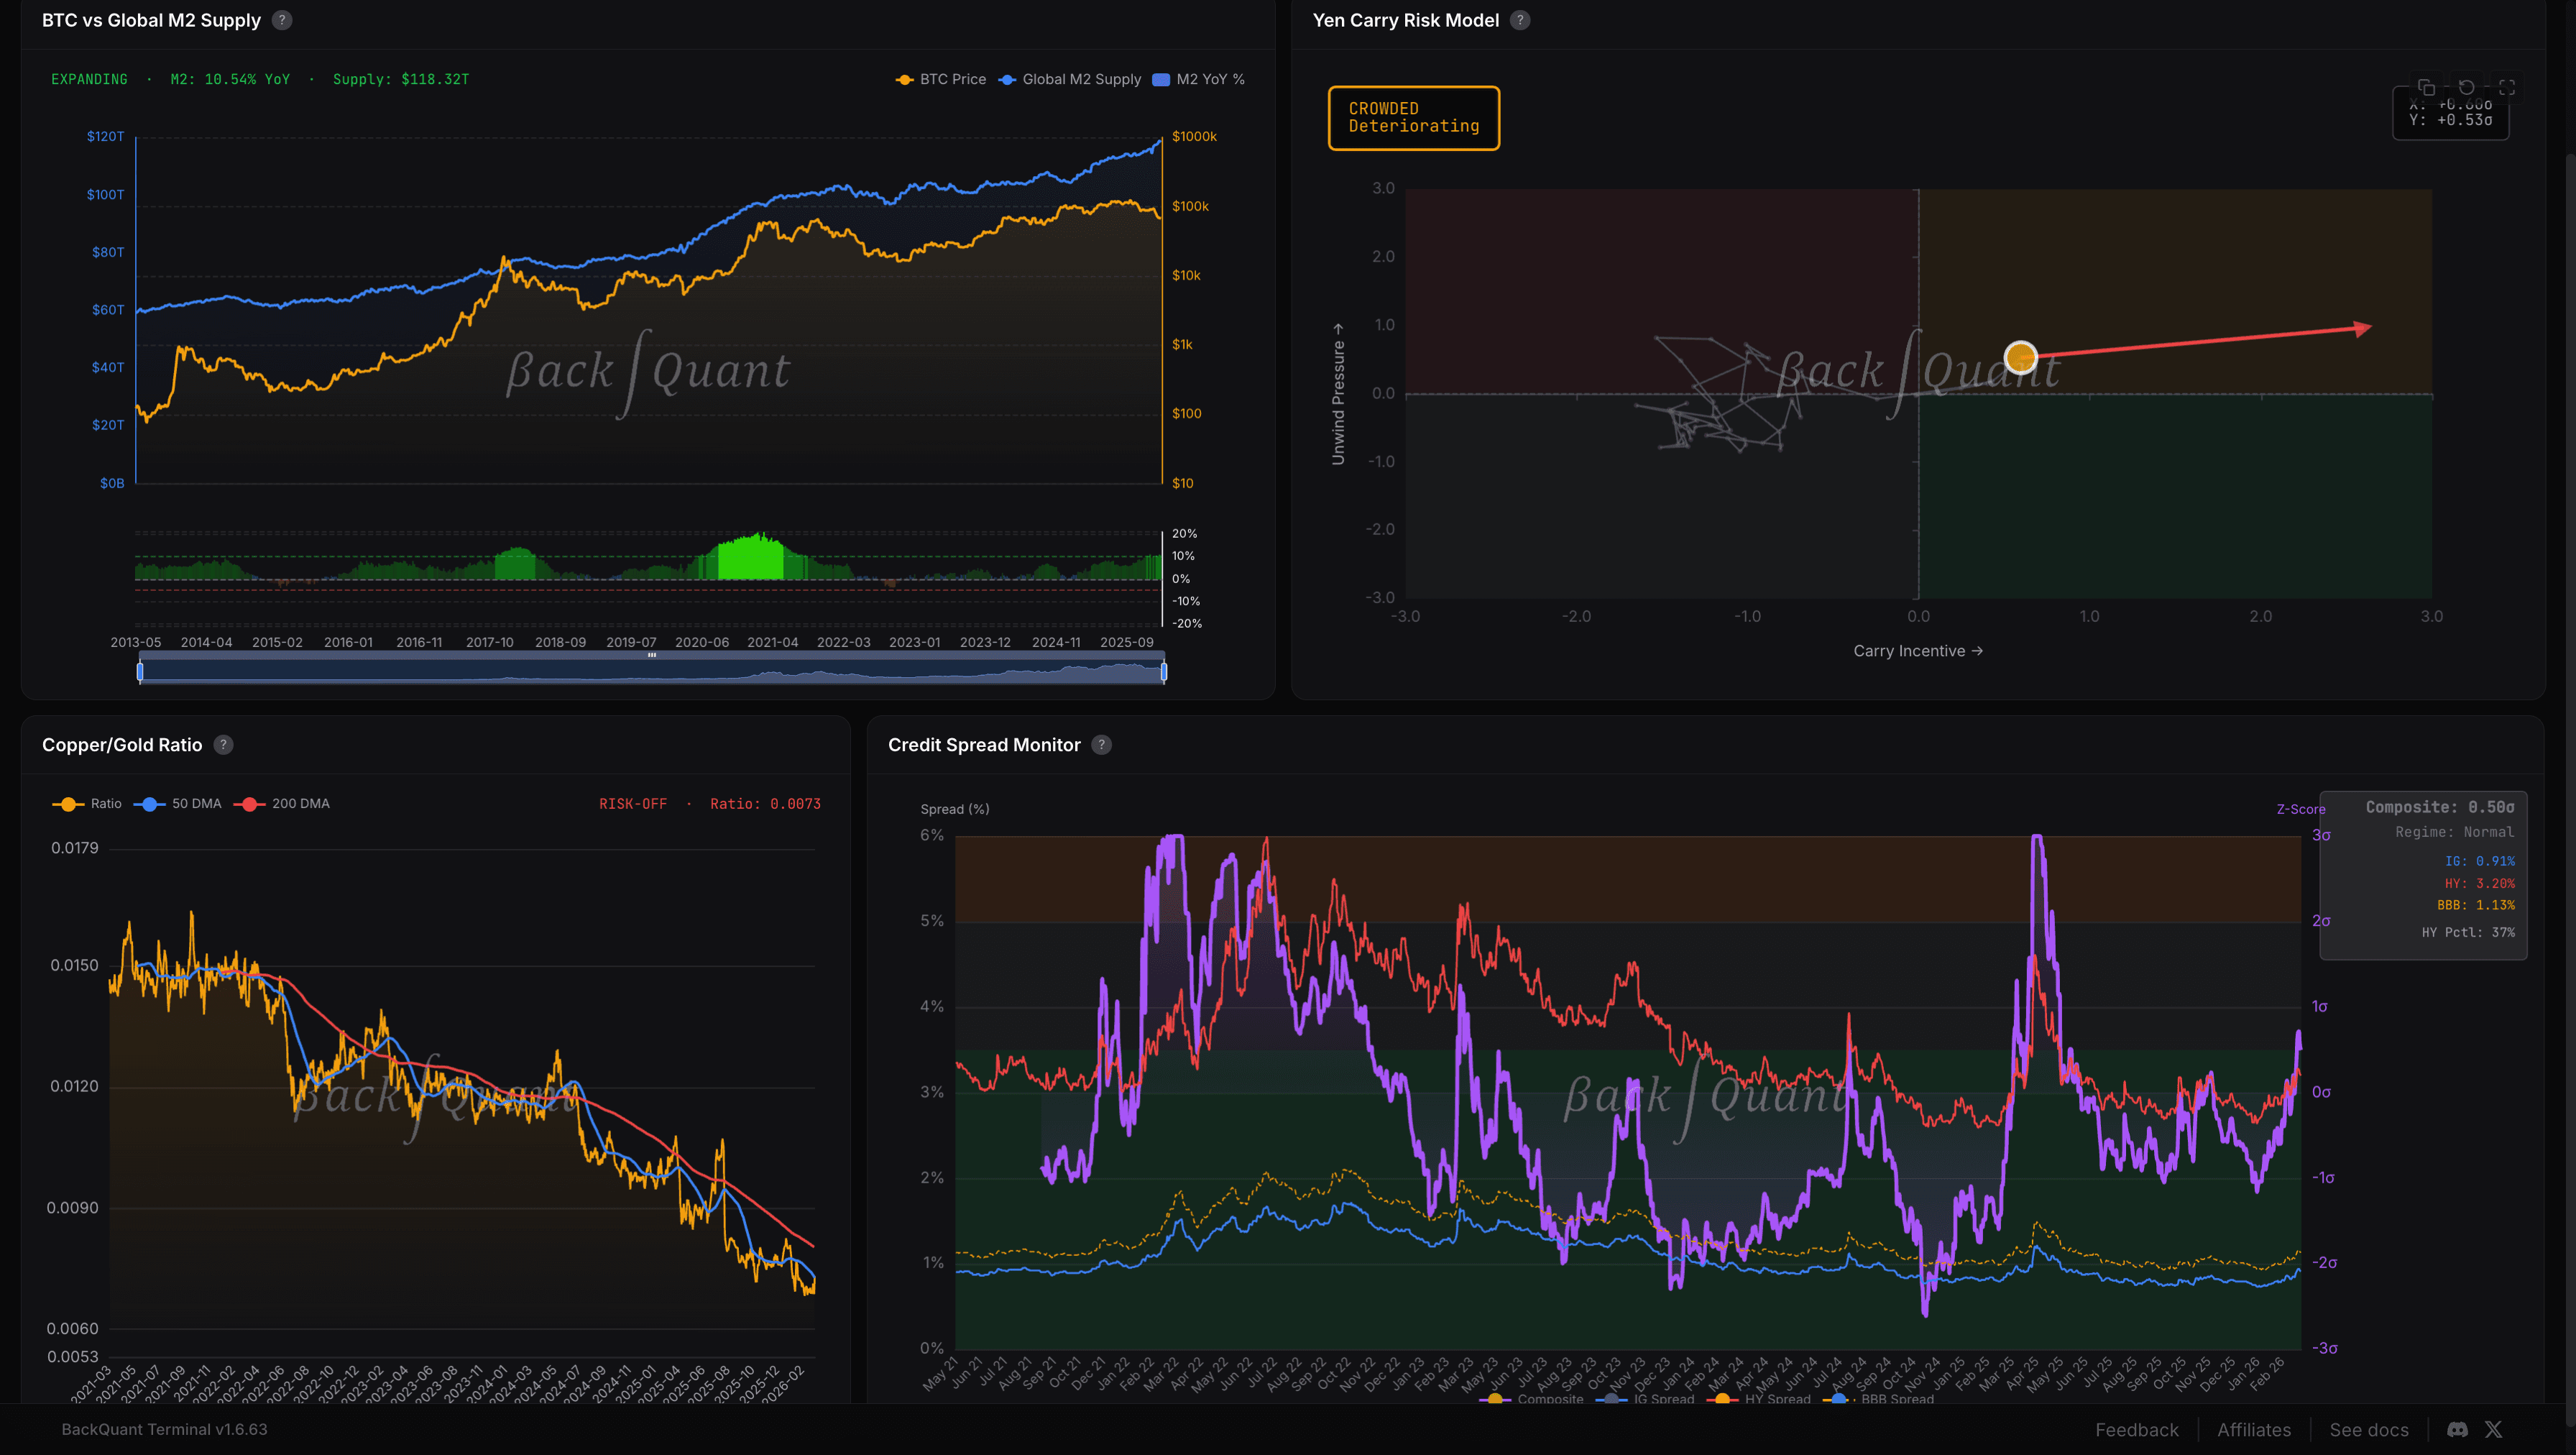Click the help icon on Credit Spread Monitor
Screen dimensions: 2576x1455
1101,745
